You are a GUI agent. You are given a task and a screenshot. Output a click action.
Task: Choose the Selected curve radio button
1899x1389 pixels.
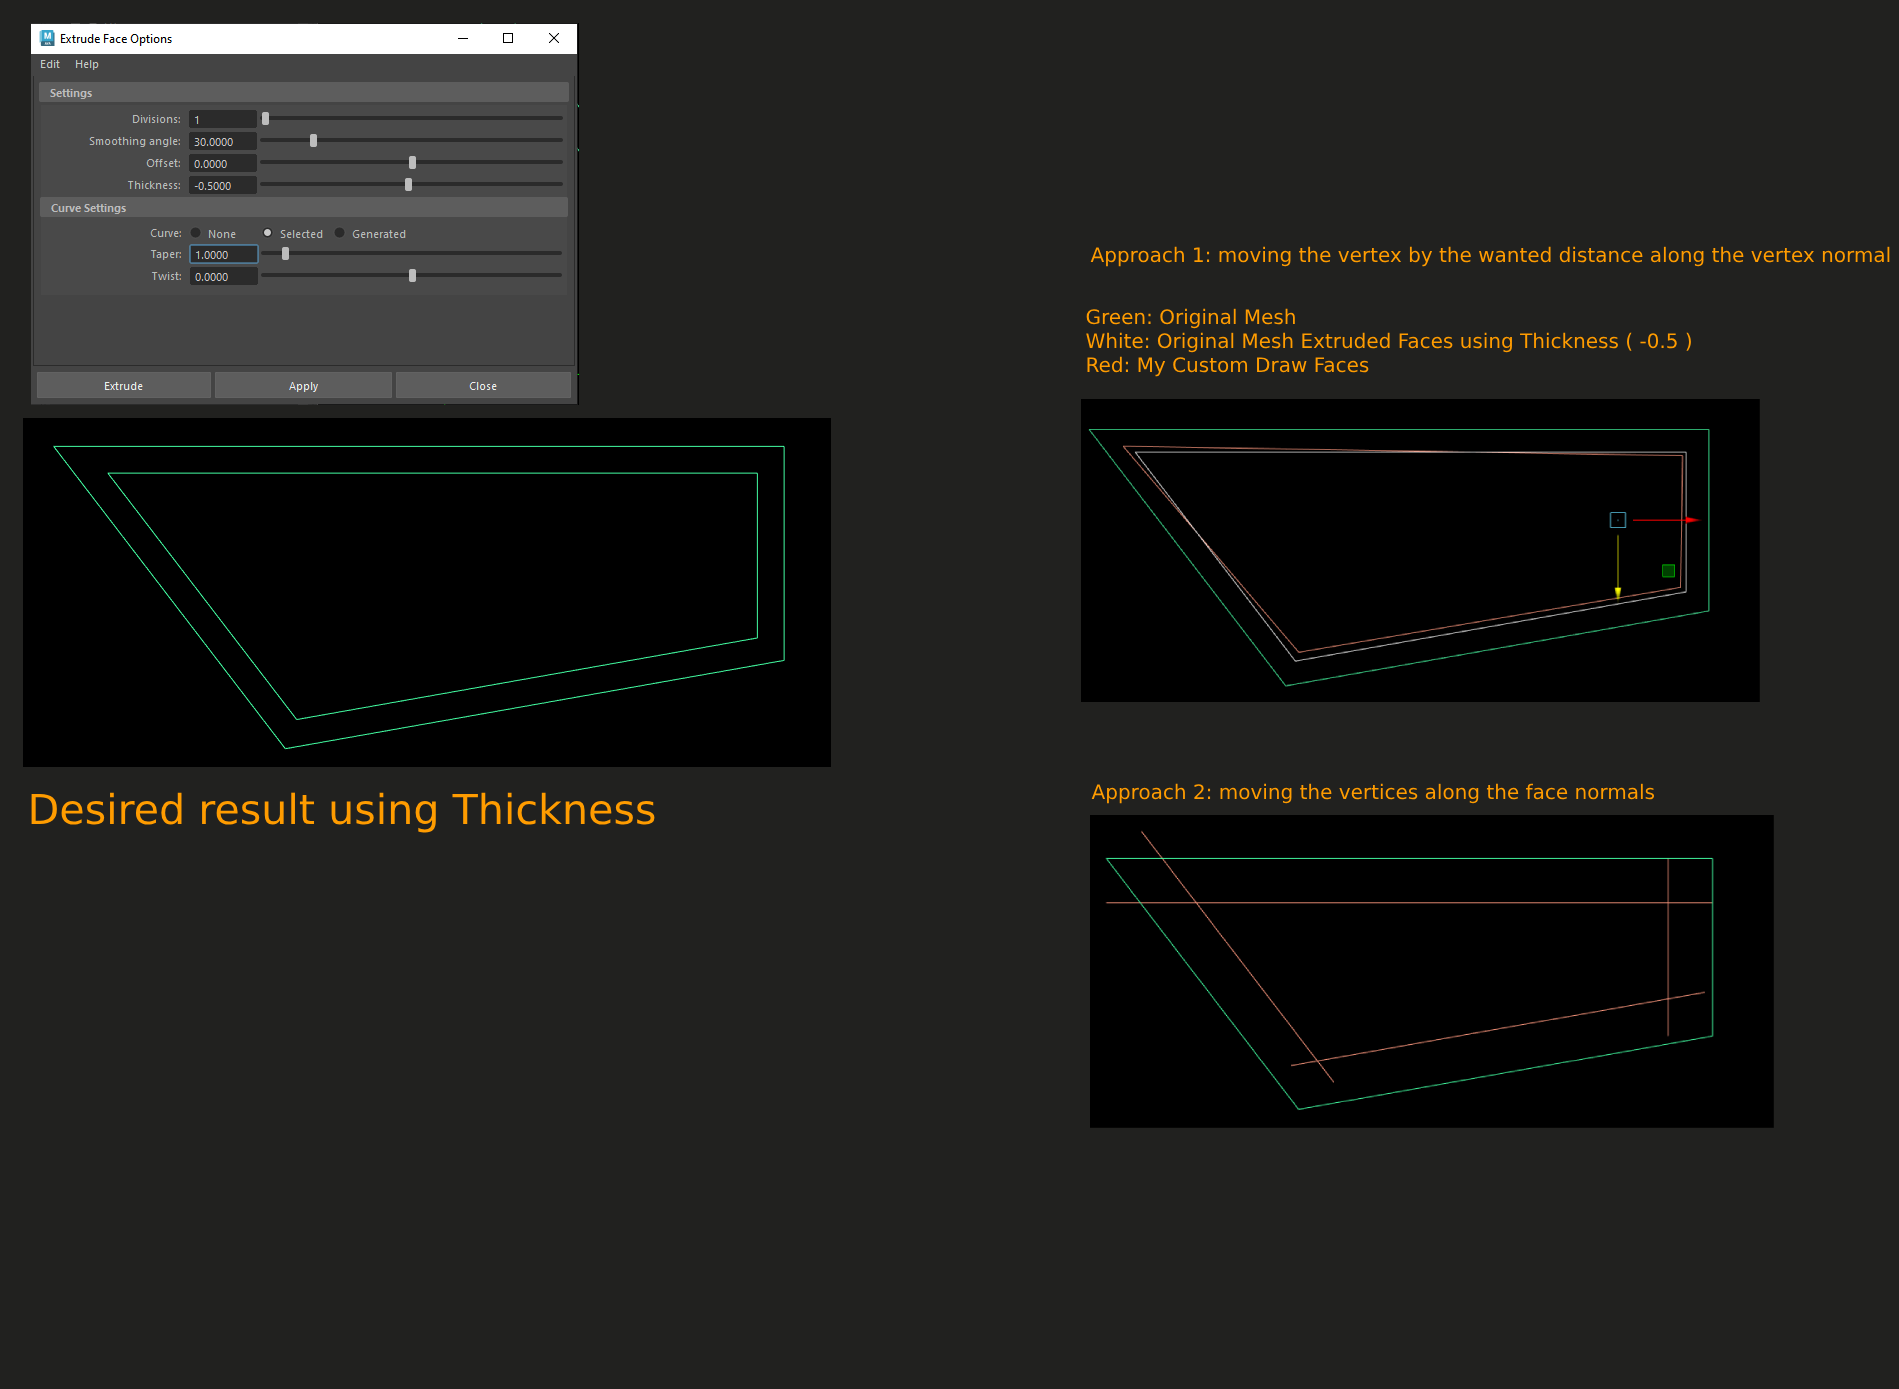pos(268,233)
